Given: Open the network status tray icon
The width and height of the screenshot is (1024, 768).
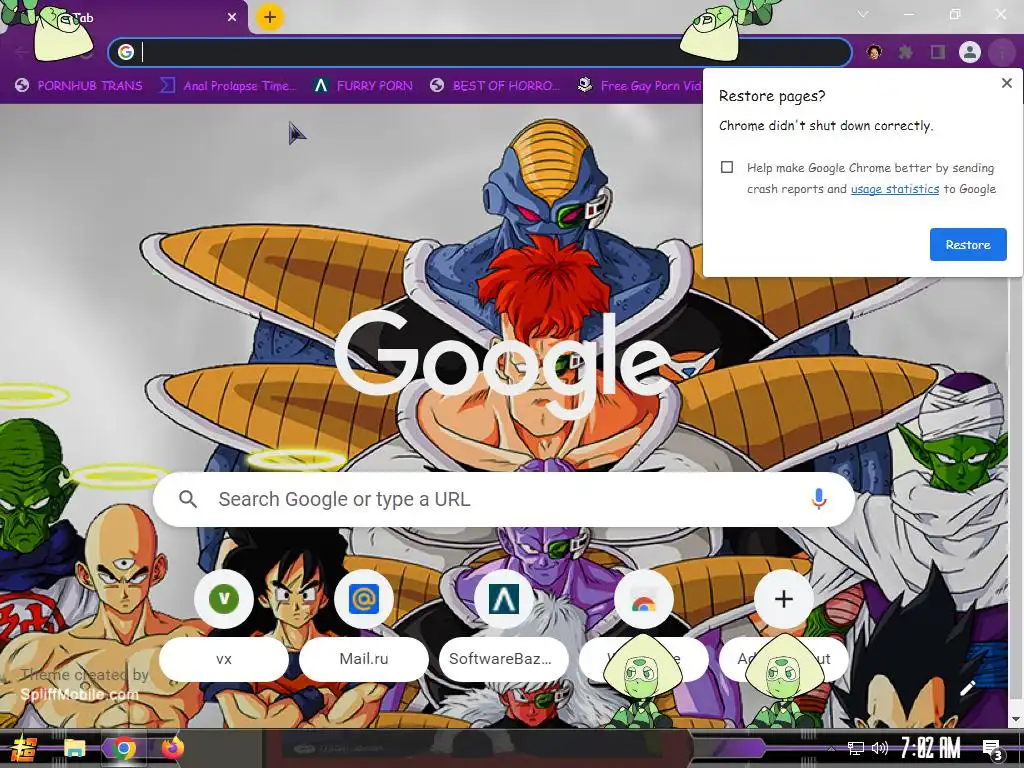Looking at the screenshot, I should [856, 748].
